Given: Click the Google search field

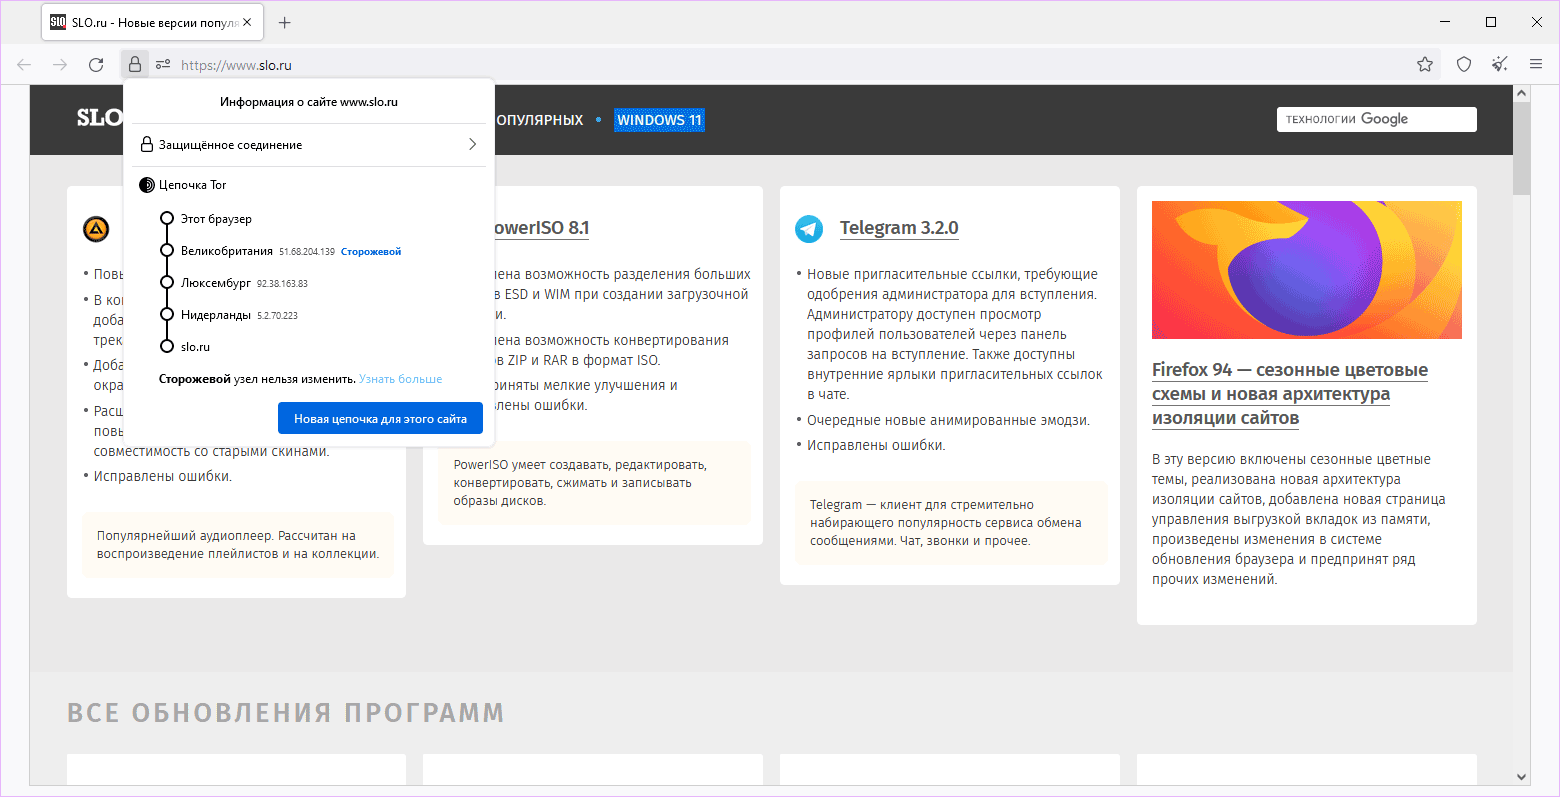Looking at the screenshot, I should pos(1377,119).
